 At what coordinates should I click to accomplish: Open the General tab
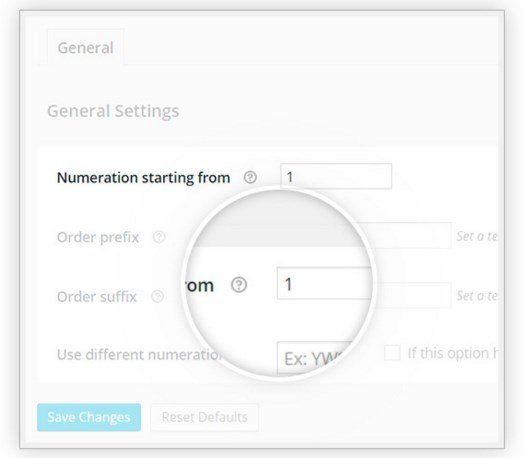(85, 48)
